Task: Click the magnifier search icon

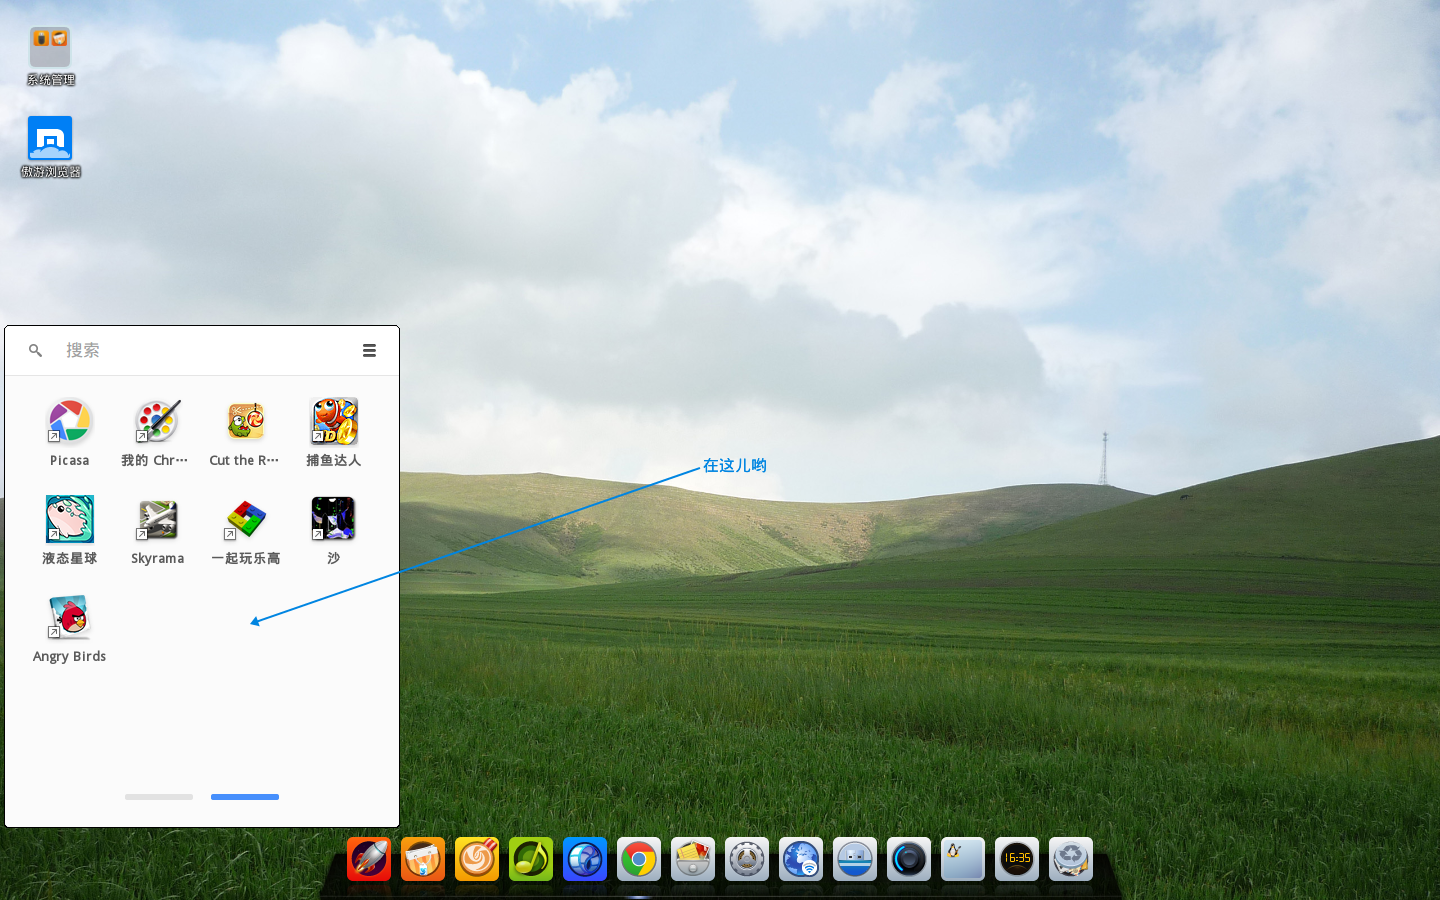Action: point(35,350)
